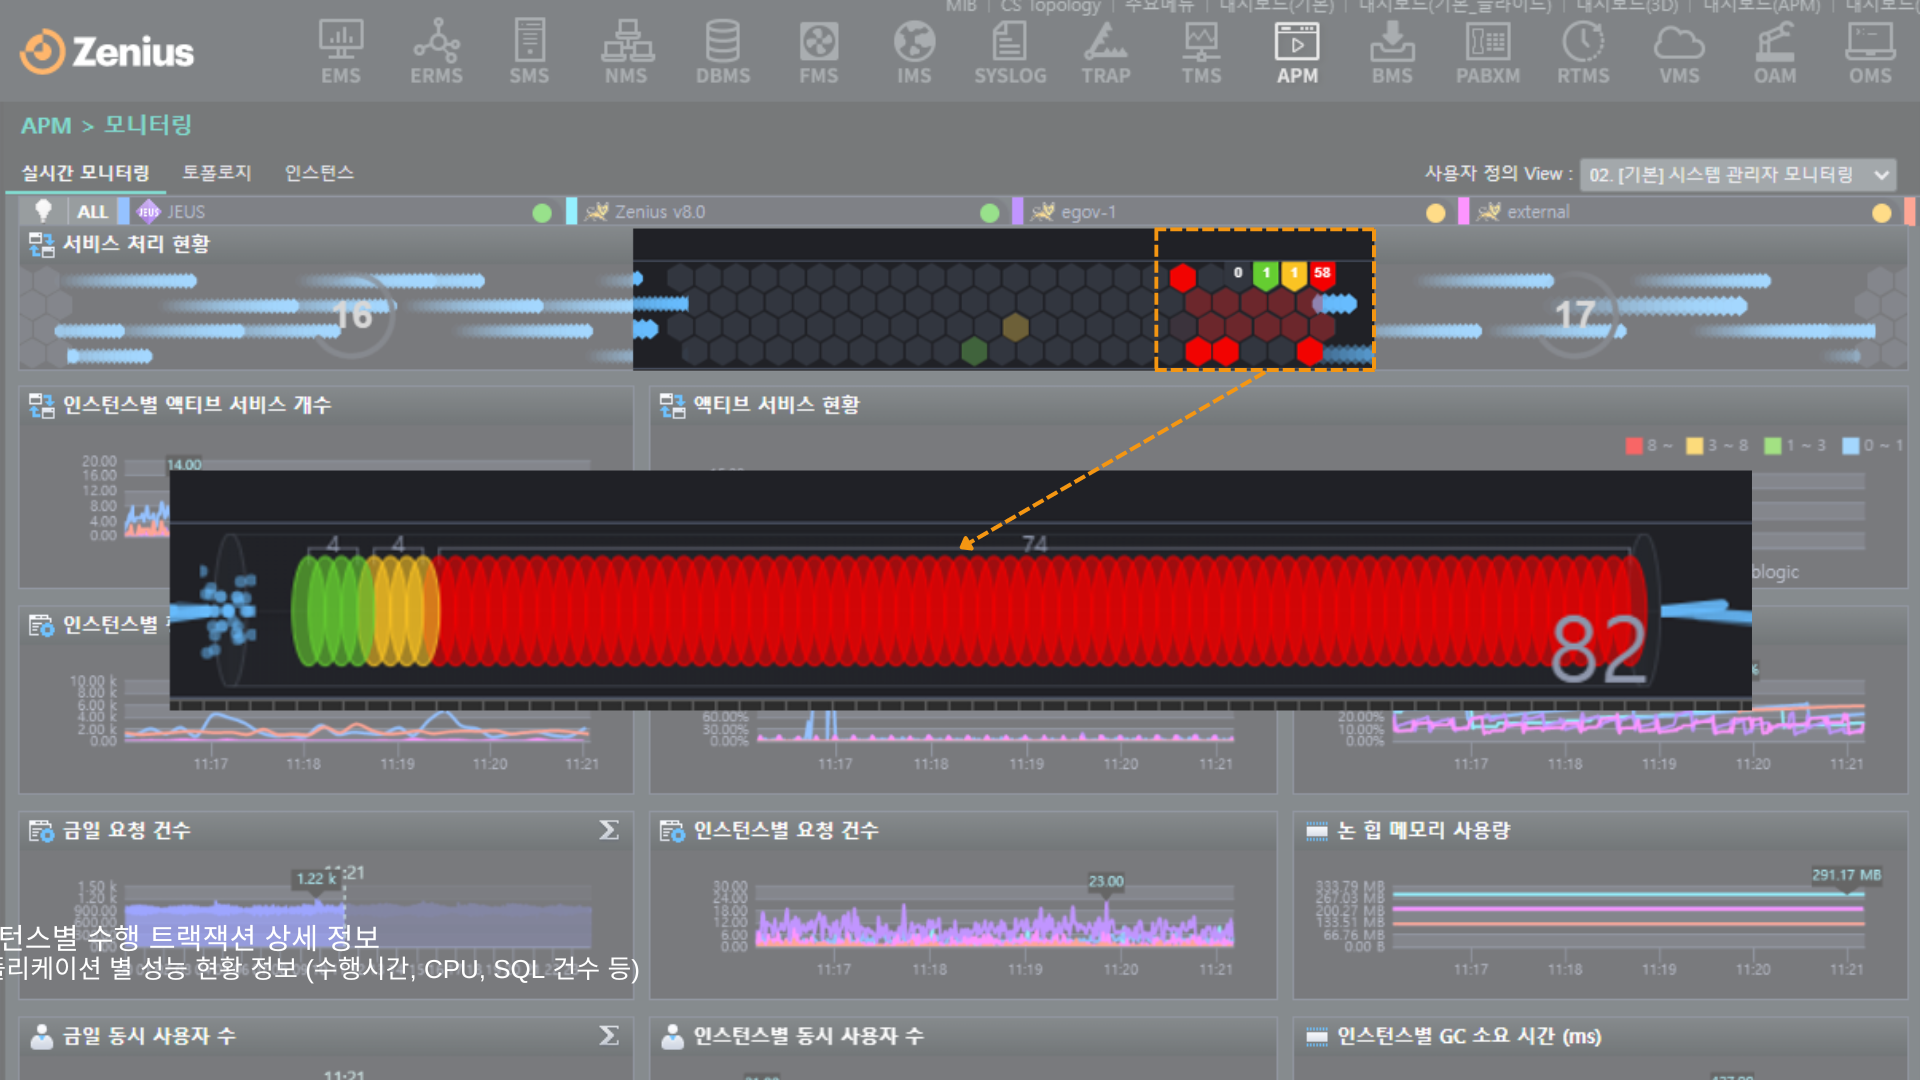Click the 액티브 서비스 현황 panel icon
This screenshot has height=1080, width=1920.
point(672,405)
